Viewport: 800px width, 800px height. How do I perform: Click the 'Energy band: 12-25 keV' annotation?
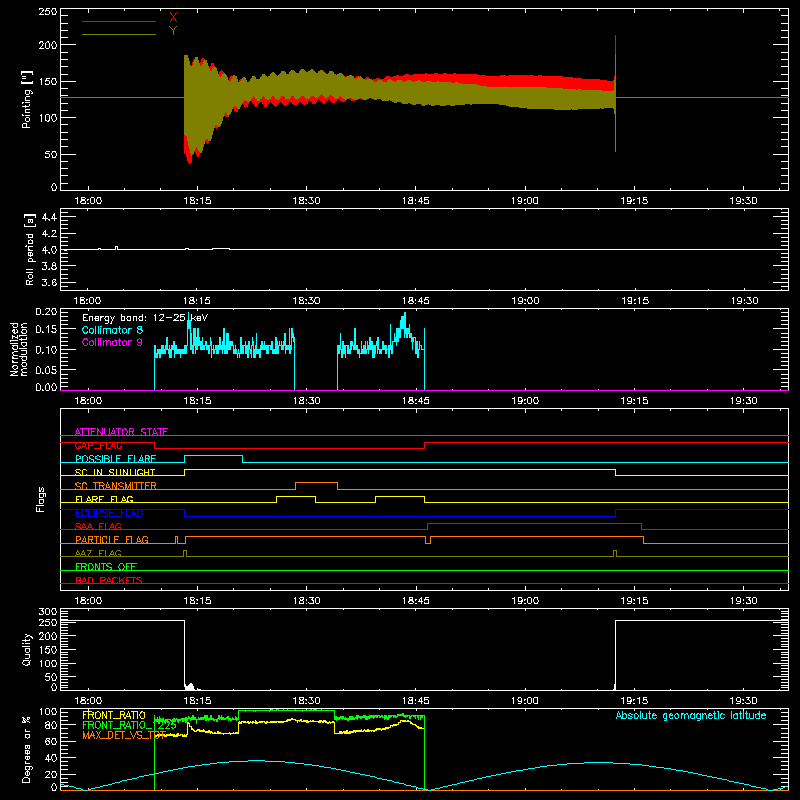(145, 318)
